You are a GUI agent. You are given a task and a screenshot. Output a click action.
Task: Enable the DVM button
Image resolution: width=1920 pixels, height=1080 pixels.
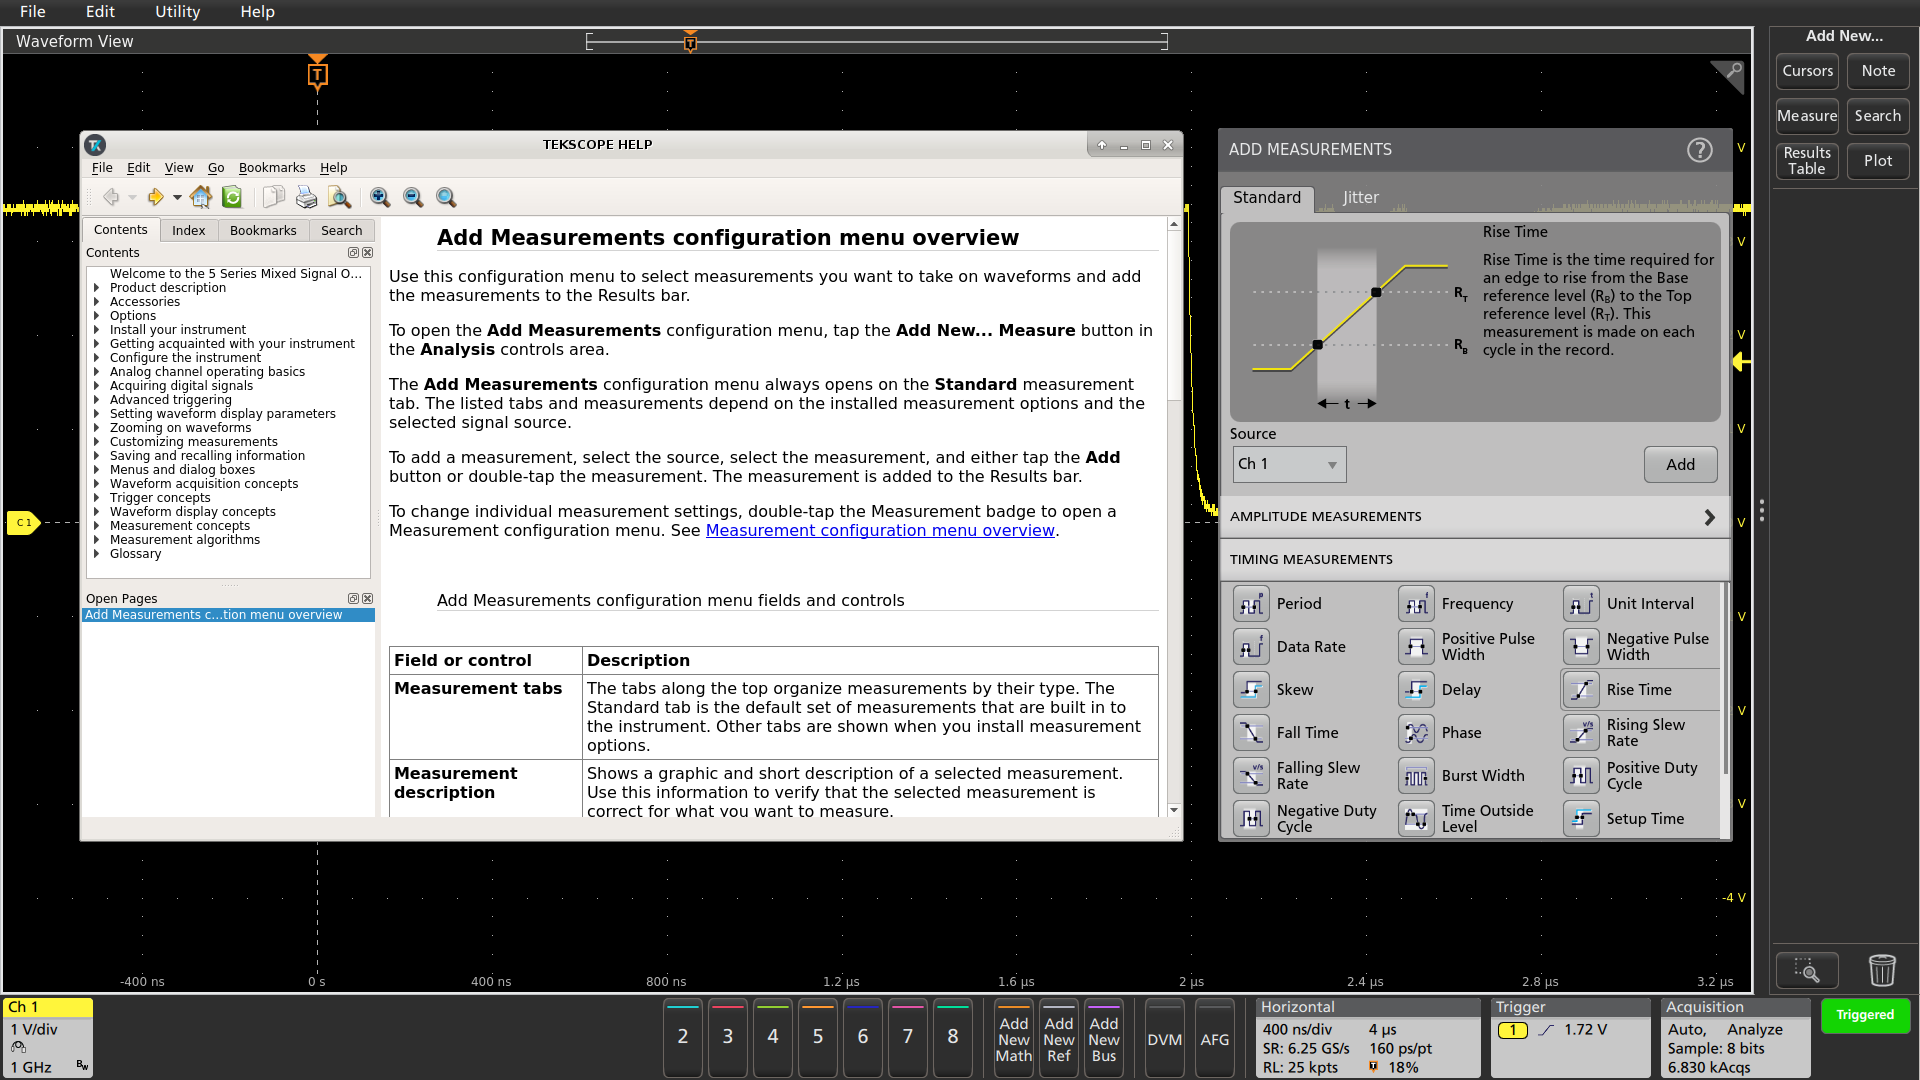[x=1164, y=1040]
